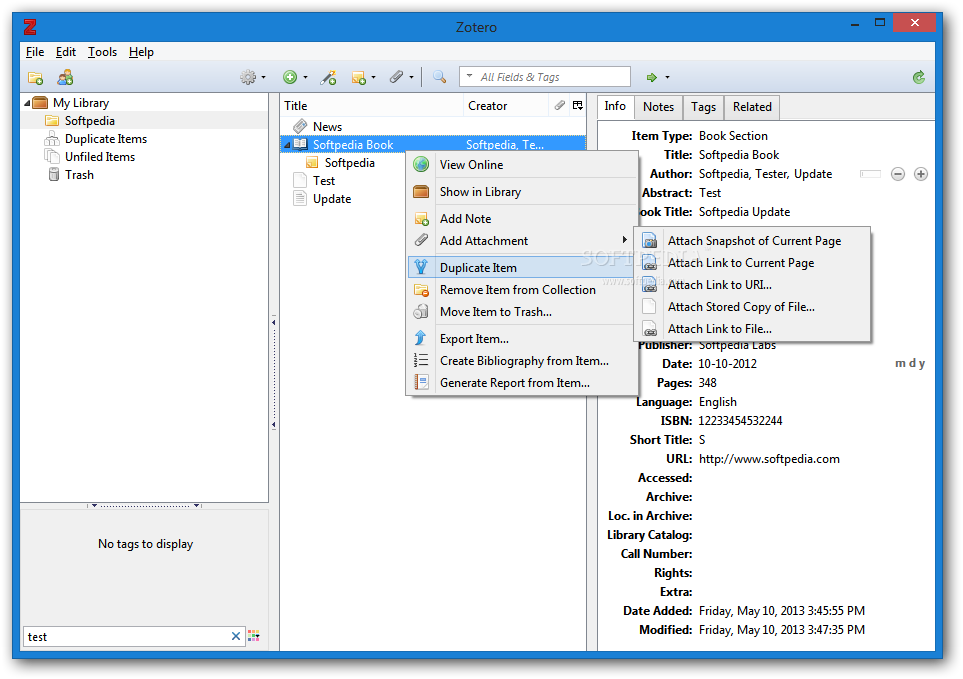The image size is (963, 679).
Task: Click the plus add author button
Action: click(x=921, y=174)
